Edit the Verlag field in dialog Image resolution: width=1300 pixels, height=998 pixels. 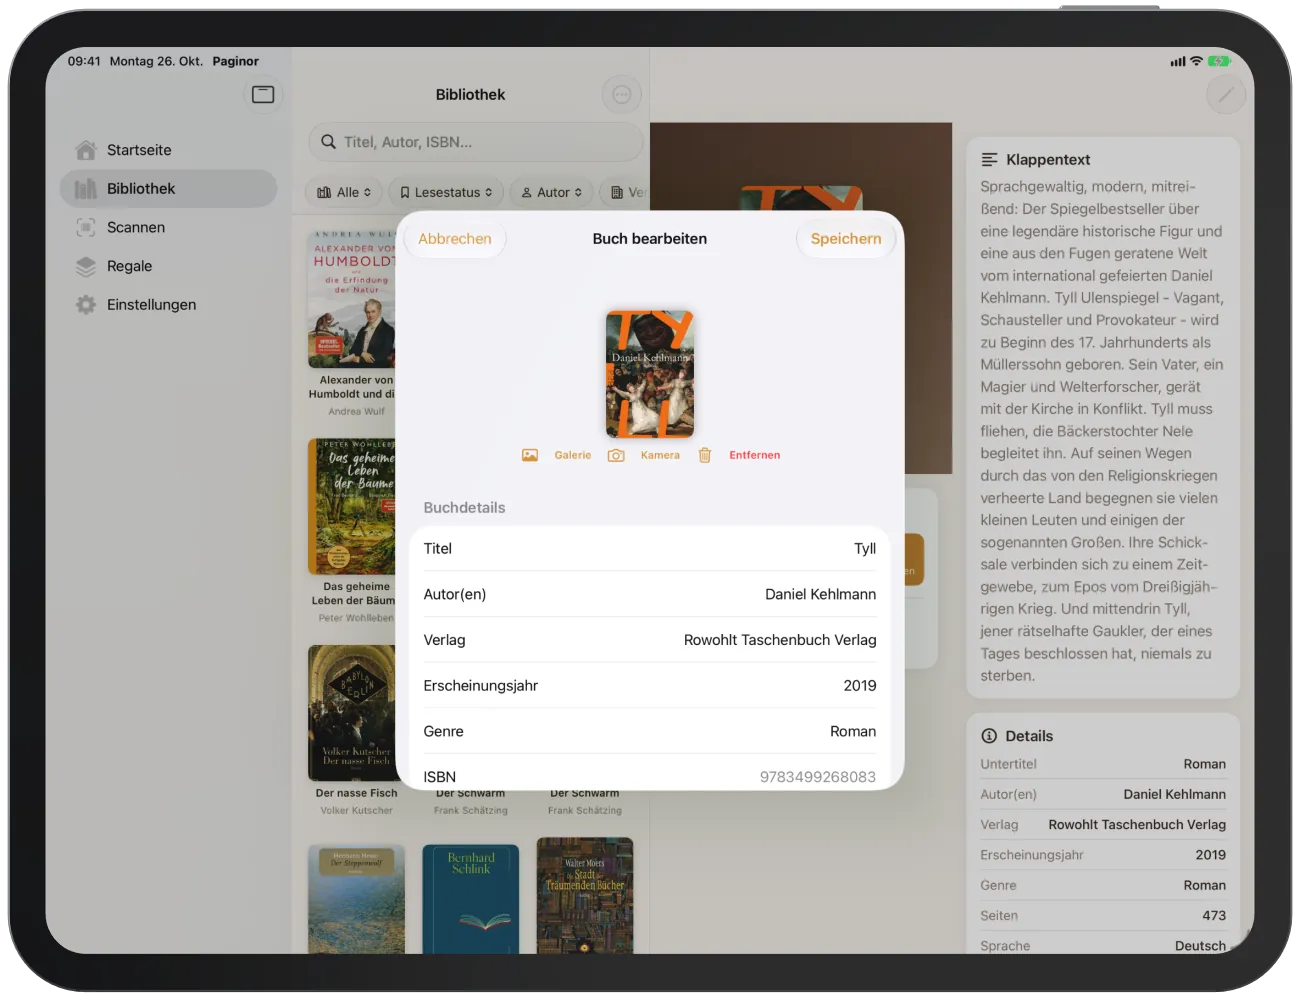[x=650, y=640]
